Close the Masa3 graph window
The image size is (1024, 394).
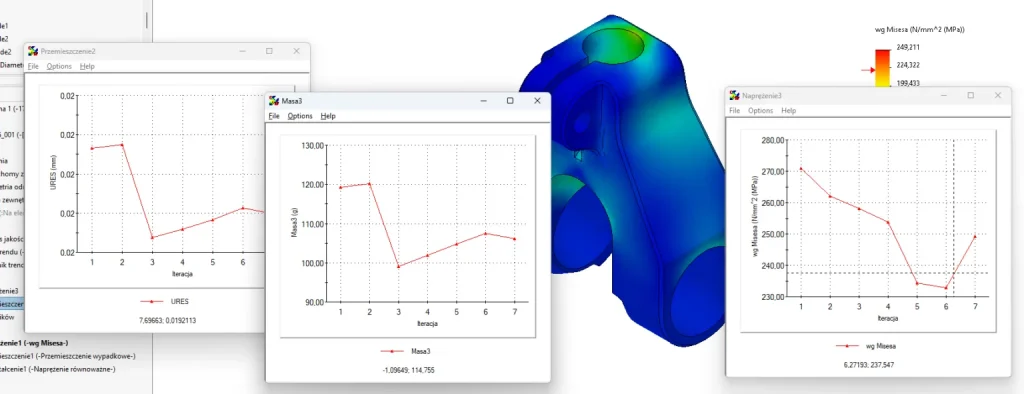(x=537, y=101)
